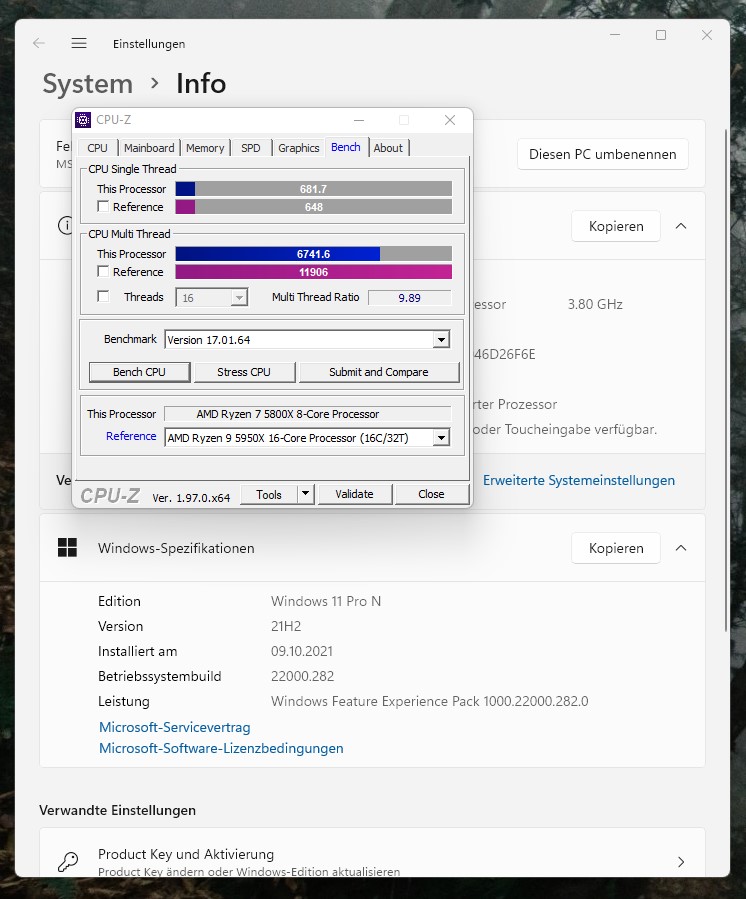Open the Reference processor dropdown

coord(441,438)
